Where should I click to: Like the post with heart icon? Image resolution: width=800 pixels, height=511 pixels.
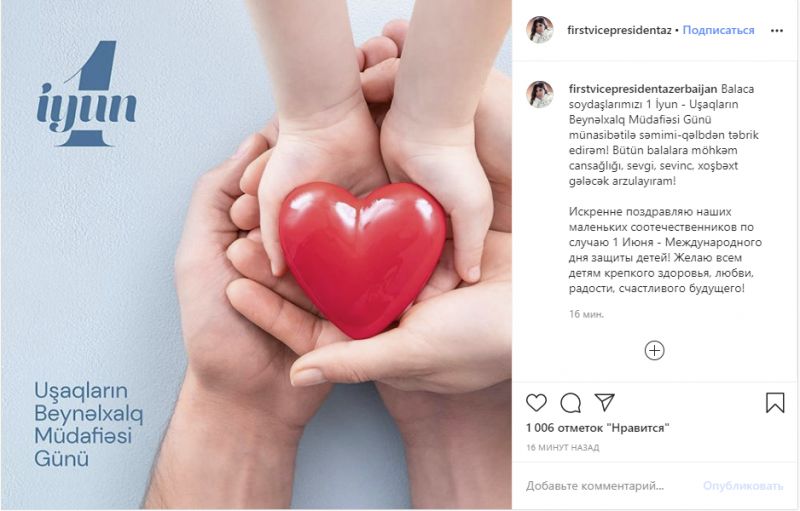pyautogui.click(x=536, y=403)
